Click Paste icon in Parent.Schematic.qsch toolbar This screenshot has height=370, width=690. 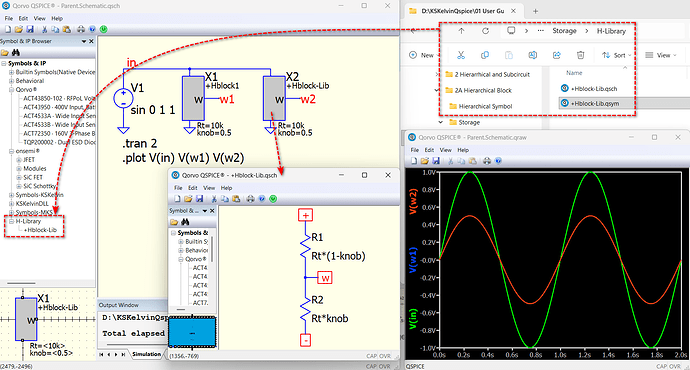pos(67,29)
